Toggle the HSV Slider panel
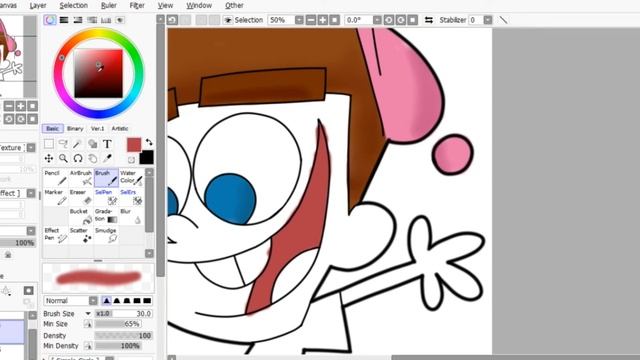The image size is (640, 360). [78, 20]
